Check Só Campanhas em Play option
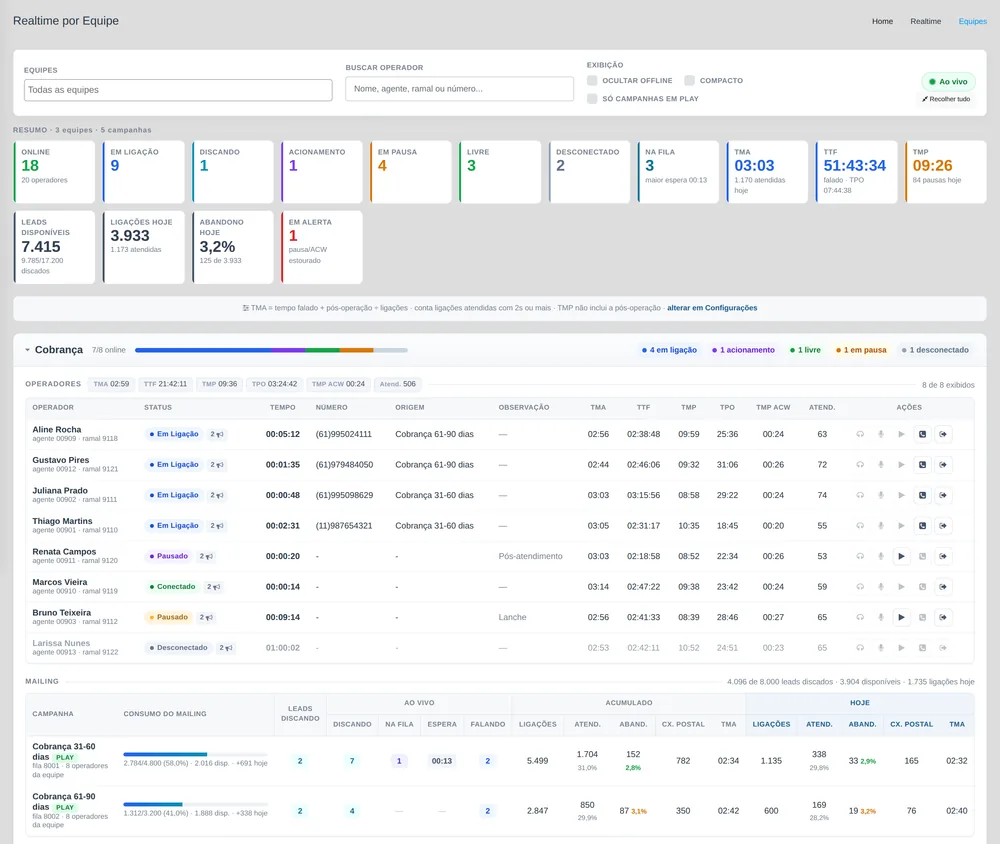Image resolution: width=1000 pixels, height=844 pixels. pyautogui.click(x=592, y=99)
